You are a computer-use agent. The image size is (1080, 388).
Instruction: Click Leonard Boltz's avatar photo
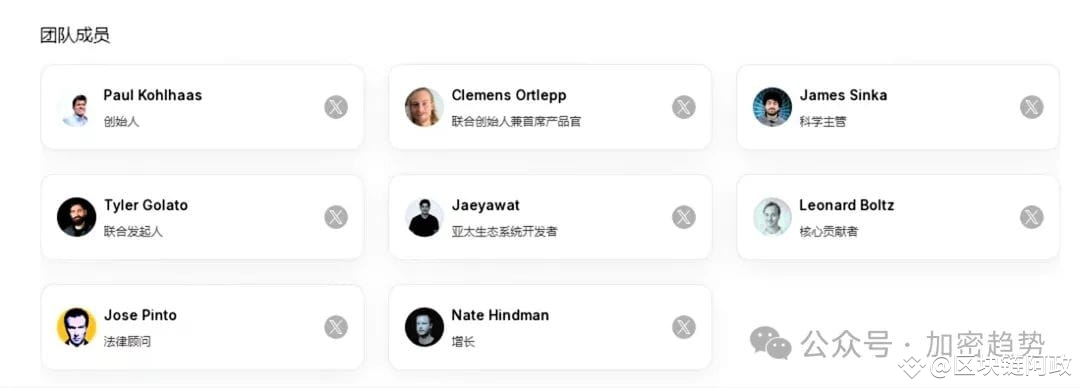(772, 217)
